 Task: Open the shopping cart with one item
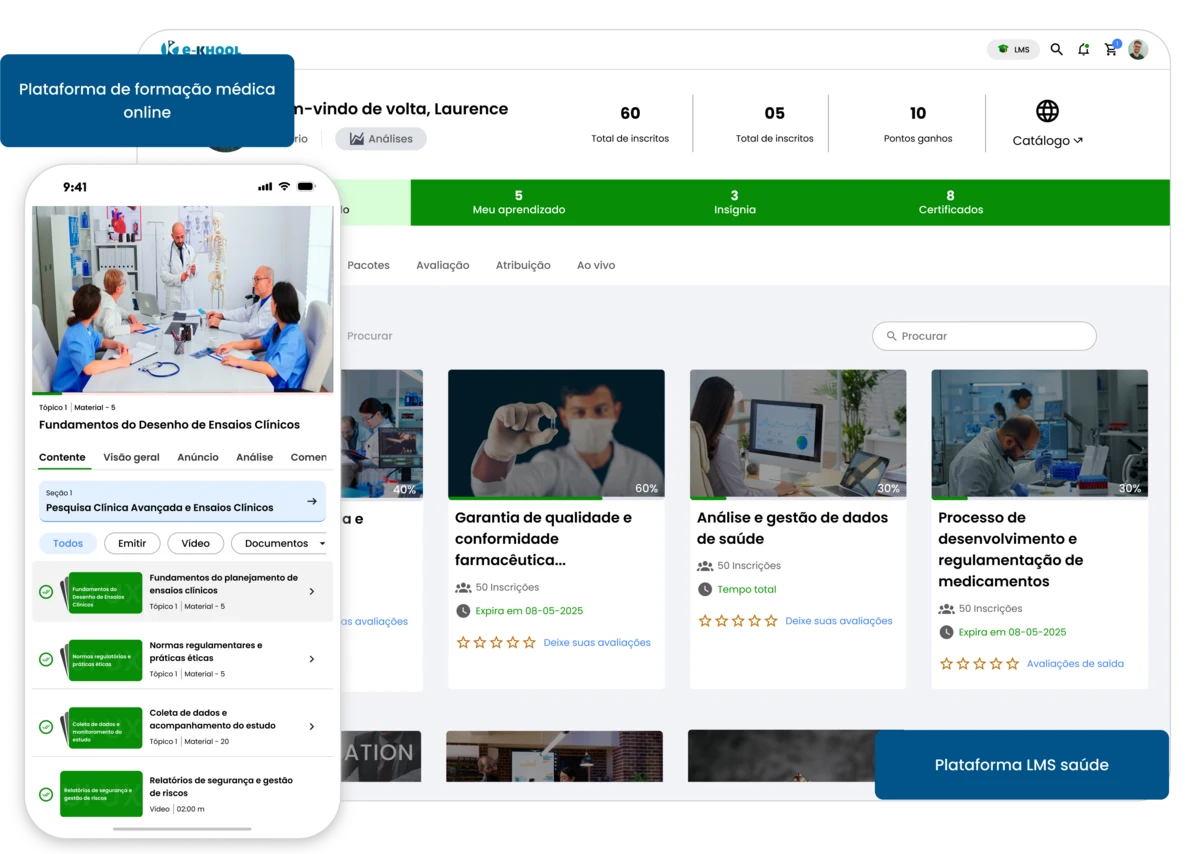(1110, 49)
